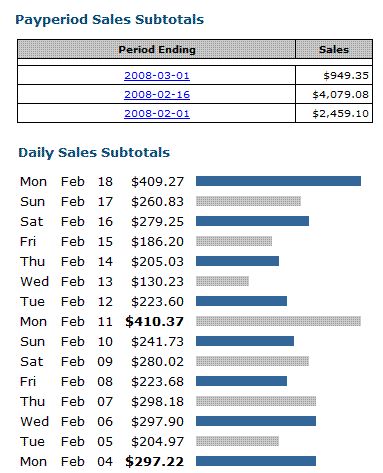Click the $4,079.08 sales cell
Image resolution: width=383 pixels, height=473 pixels.
[x=334, y=94]
